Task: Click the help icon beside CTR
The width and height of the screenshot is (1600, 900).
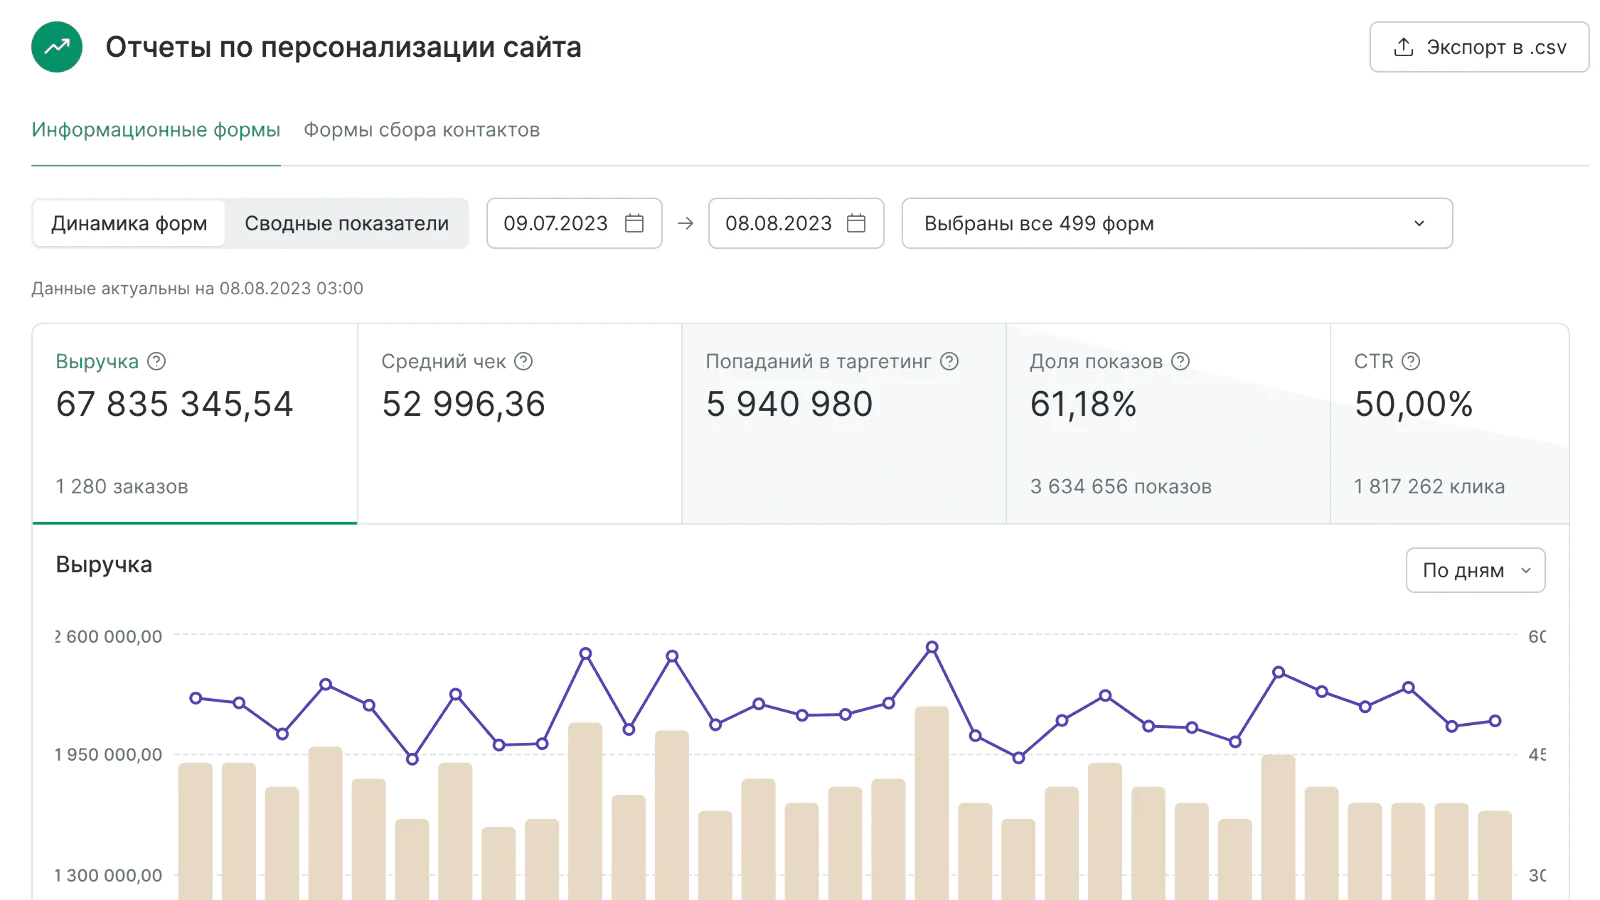Action: pyautogui.click(x=1411, y=361)
